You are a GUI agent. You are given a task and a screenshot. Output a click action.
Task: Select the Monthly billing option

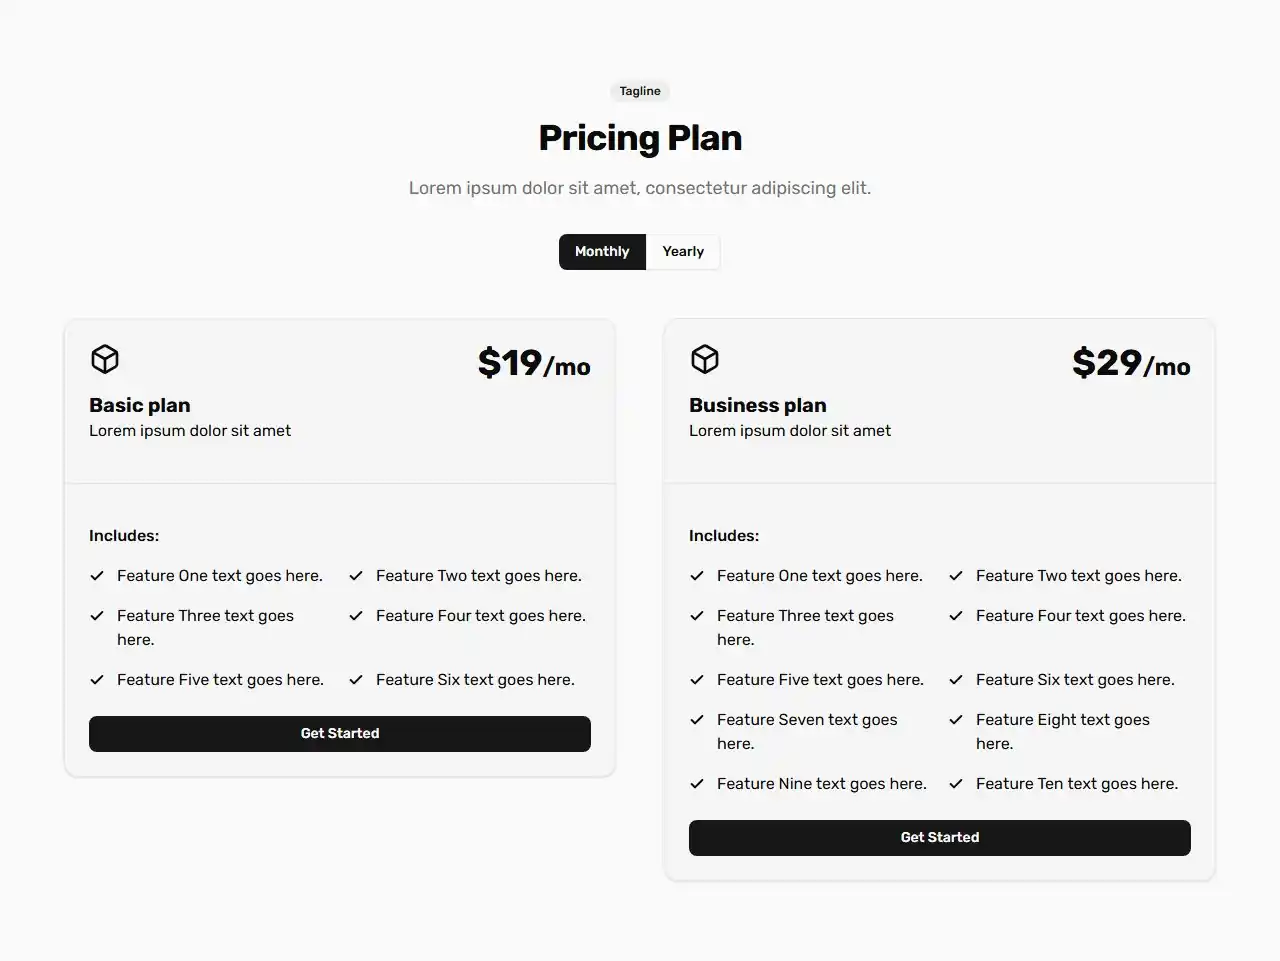601,251
